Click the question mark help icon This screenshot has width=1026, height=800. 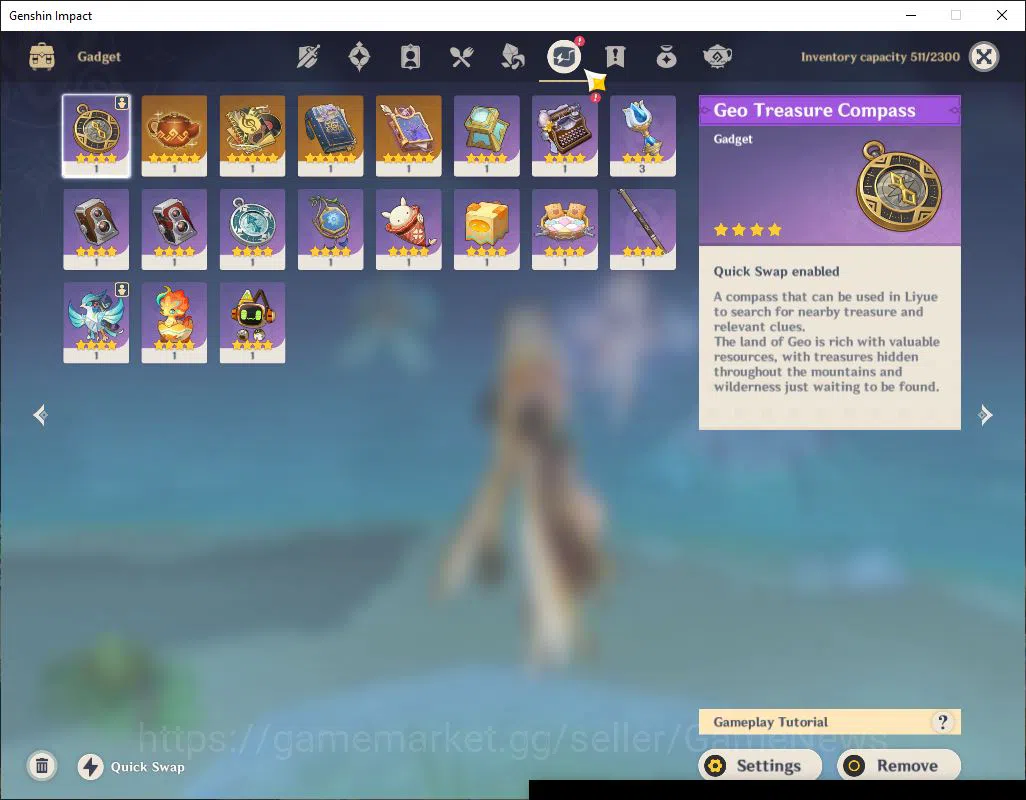[x=942, y=722]
